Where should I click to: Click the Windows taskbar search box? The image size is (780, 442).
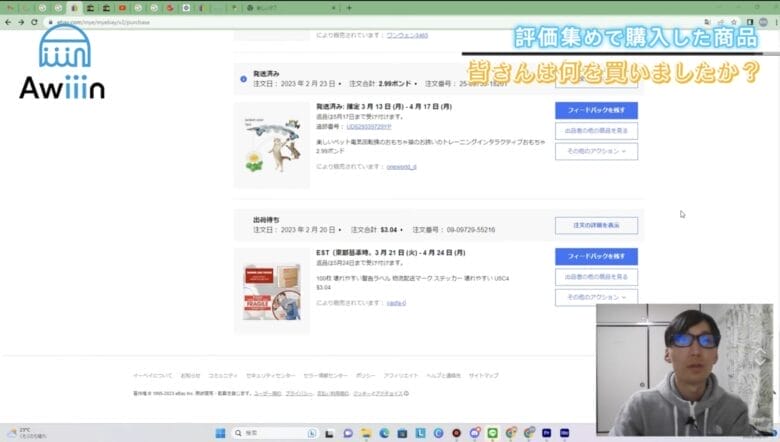pos(275,433)
